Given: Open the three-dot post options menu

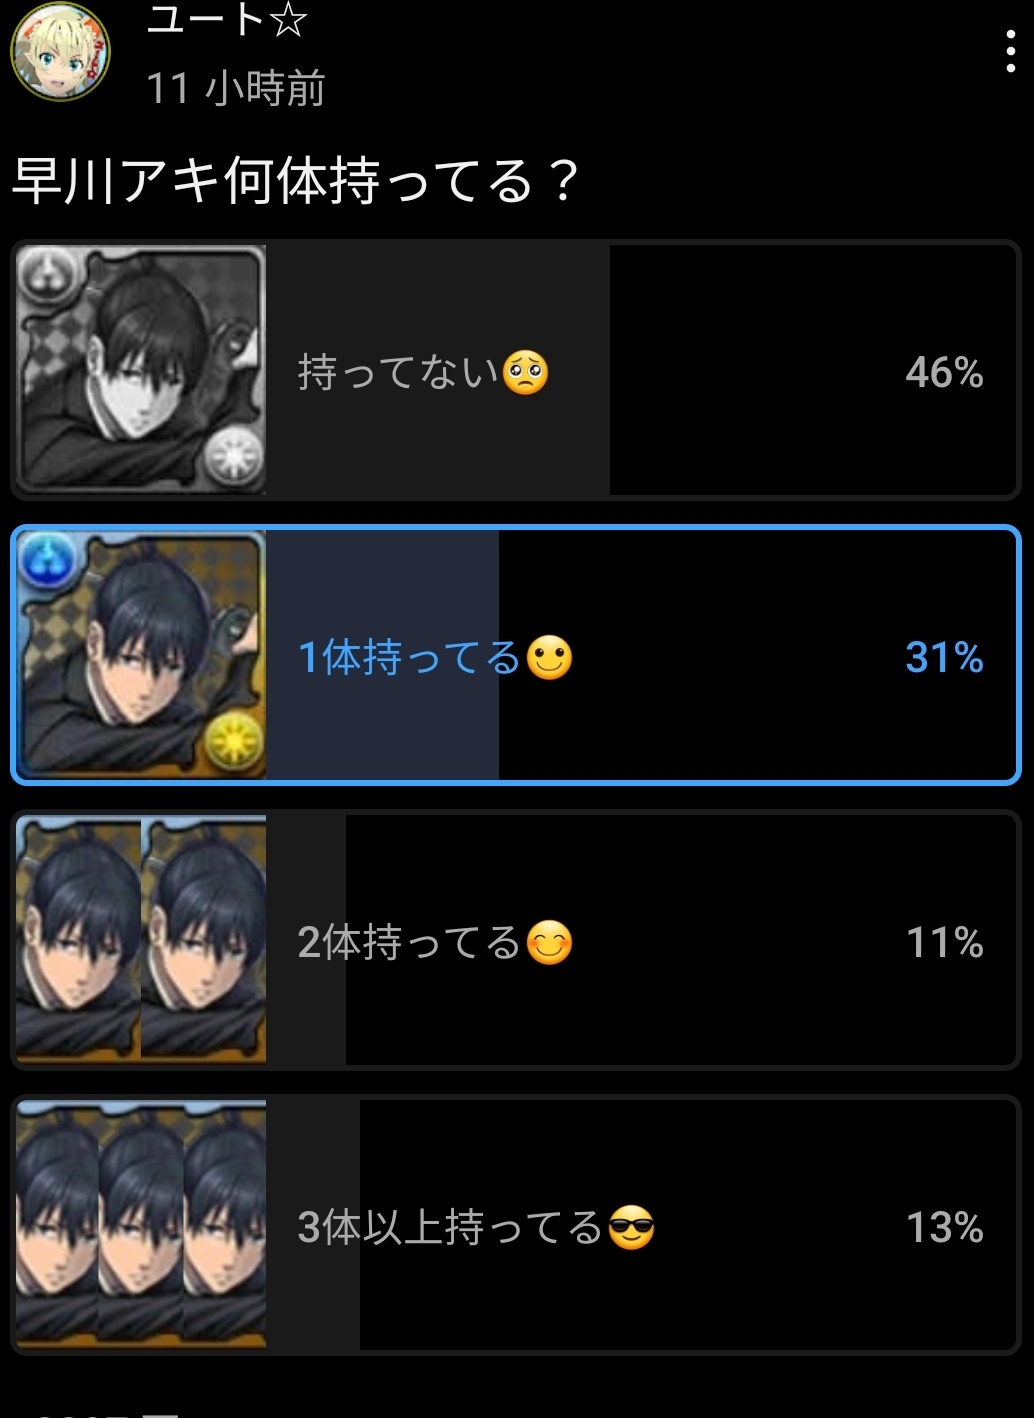Looking at the screenshot, I should click(x=1011, y=51).
